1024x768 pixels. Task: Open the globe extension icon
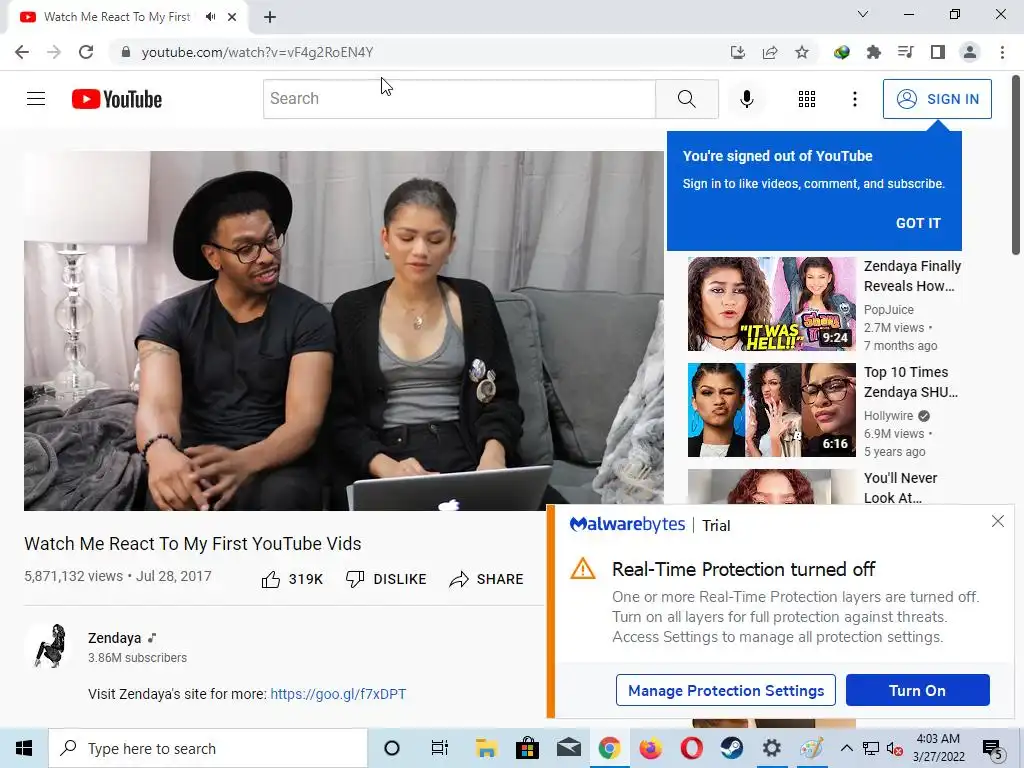coord(841,52)
